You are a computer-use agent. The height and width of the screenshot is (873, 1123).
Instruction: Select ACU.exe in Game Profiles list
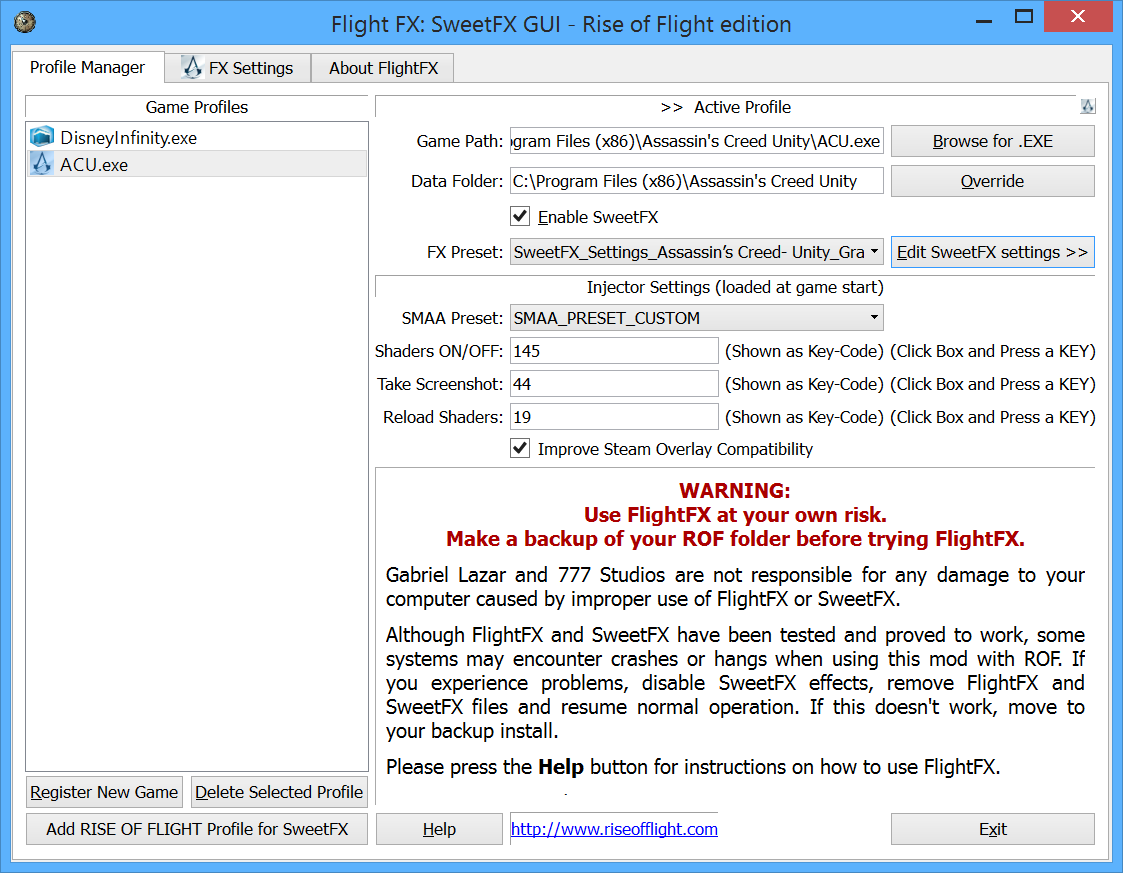click(197, 164)
